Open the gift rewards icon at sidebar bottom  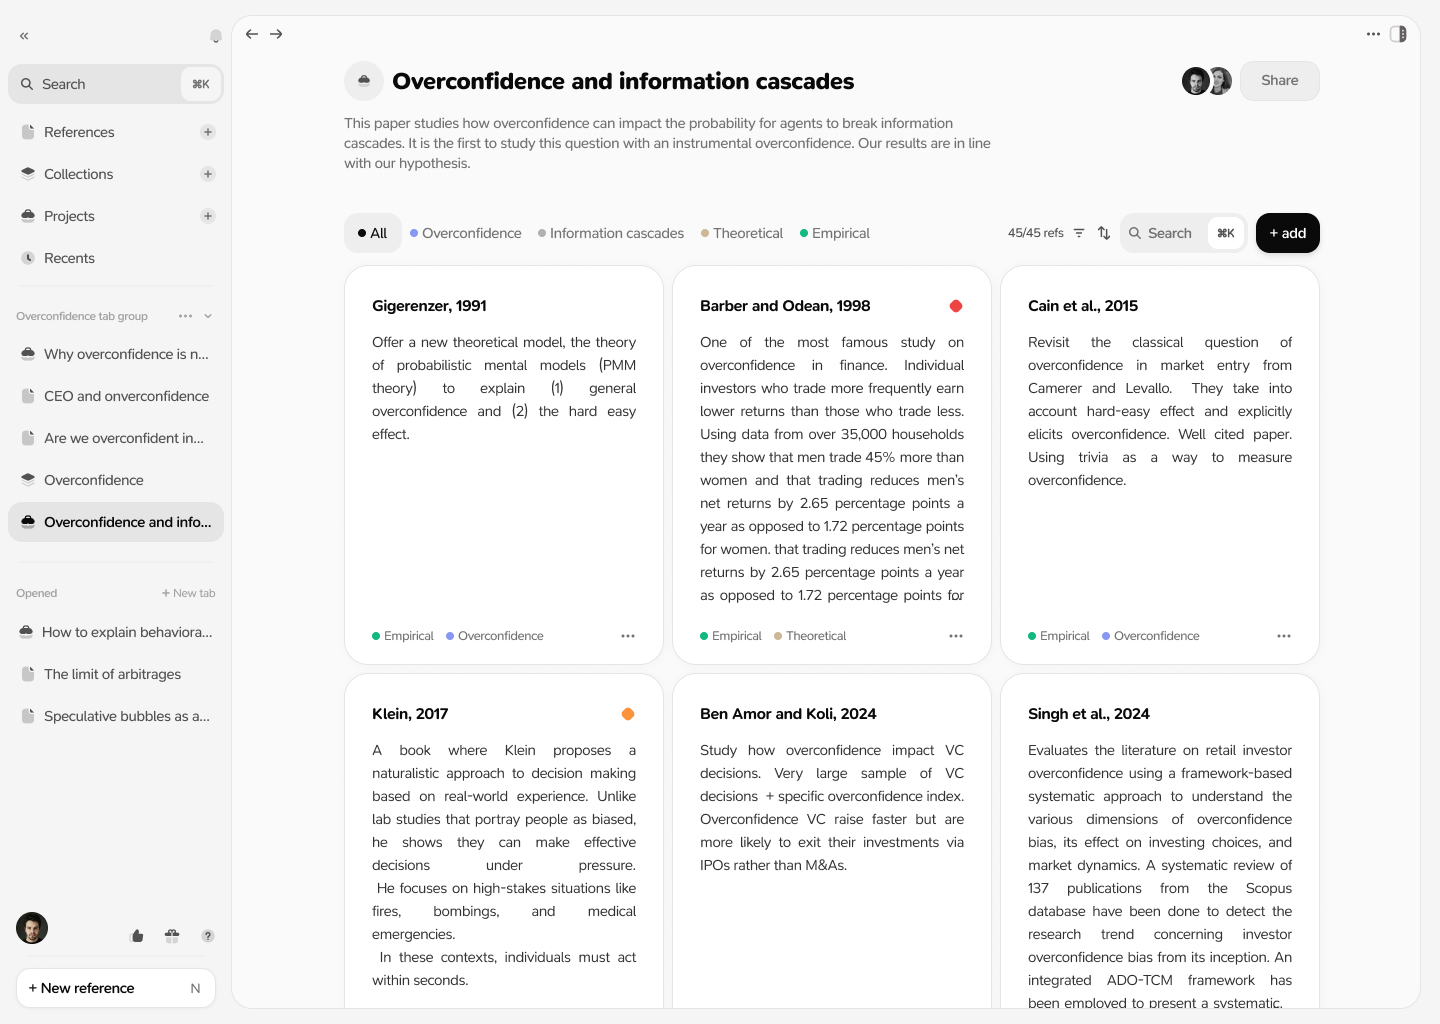172,936
